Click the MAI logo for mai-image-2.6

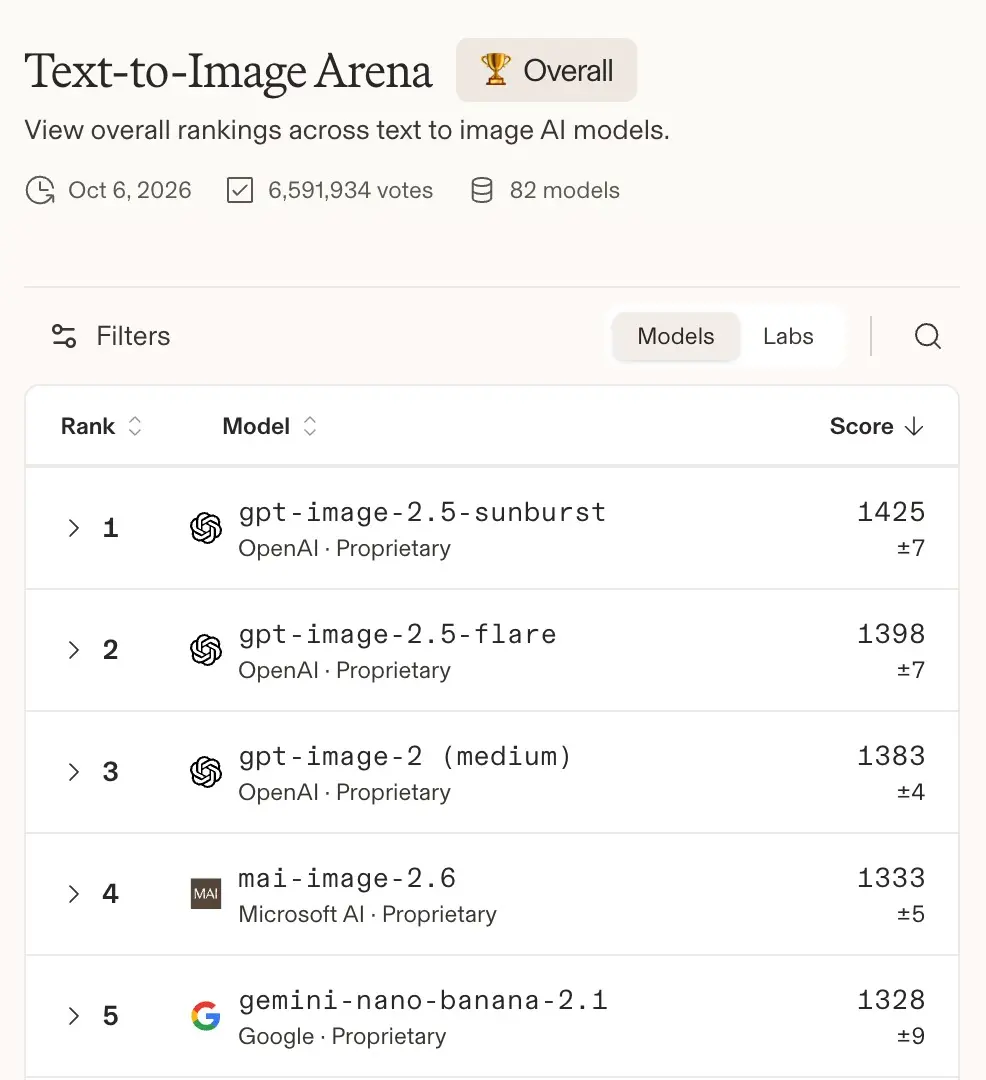(206, 894)
